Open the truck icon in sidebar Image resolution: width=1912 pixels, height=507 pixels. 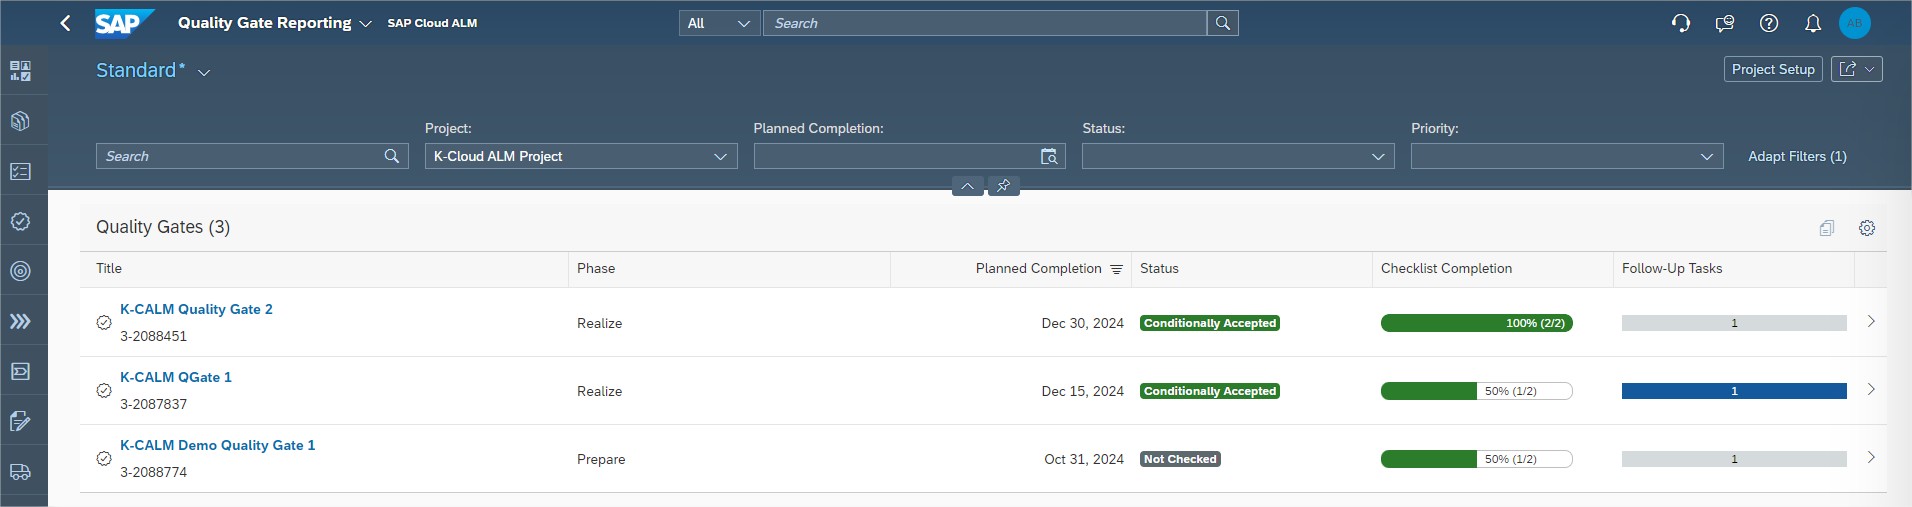coord(20,472)
